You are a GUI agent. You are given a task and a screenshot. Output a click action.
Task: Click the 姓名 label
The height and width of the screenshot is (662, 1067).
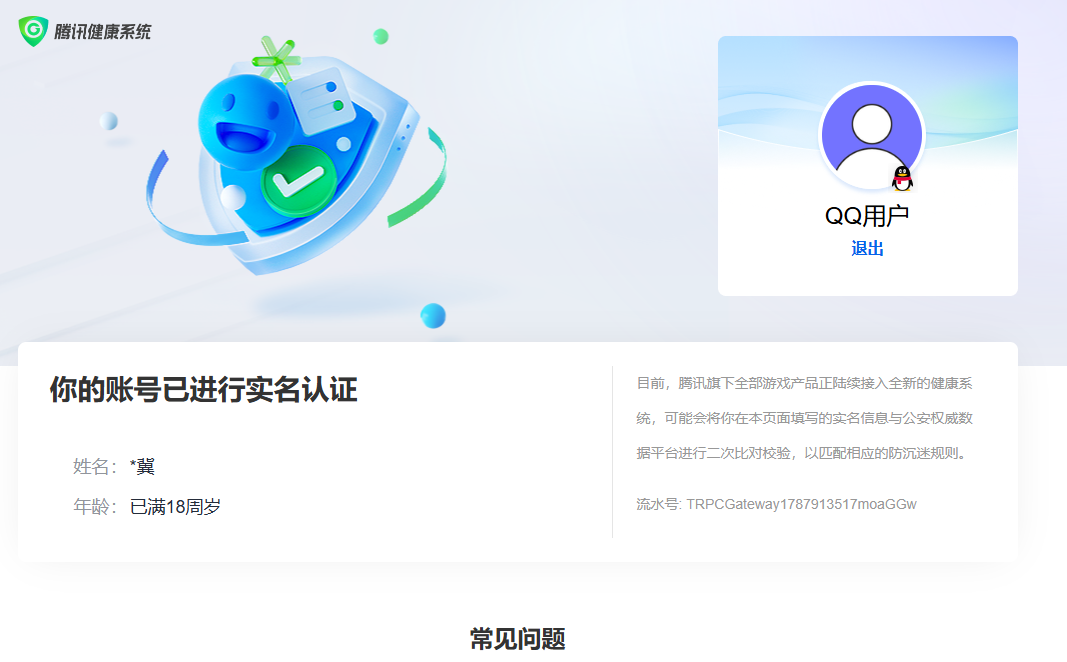click(95, 467)
